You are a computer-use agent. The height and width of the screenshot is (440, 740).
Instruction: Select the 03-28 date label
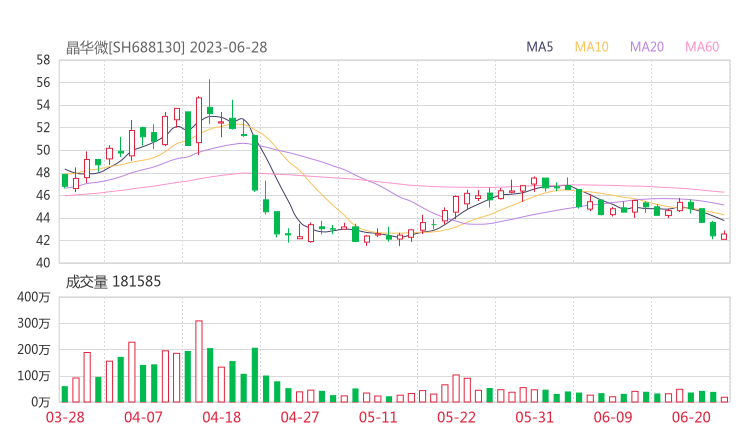pos(65,417)
